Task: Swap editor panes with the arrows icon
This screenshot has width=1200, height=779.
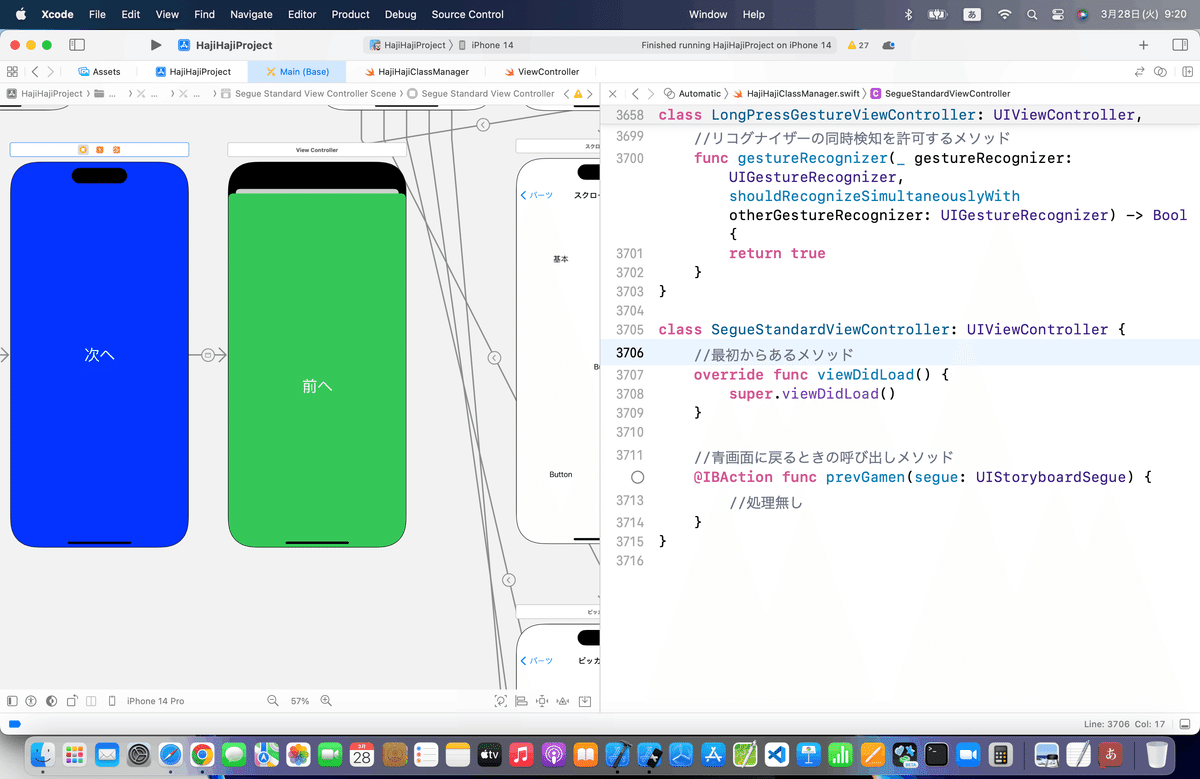Action: (1139, 72)
